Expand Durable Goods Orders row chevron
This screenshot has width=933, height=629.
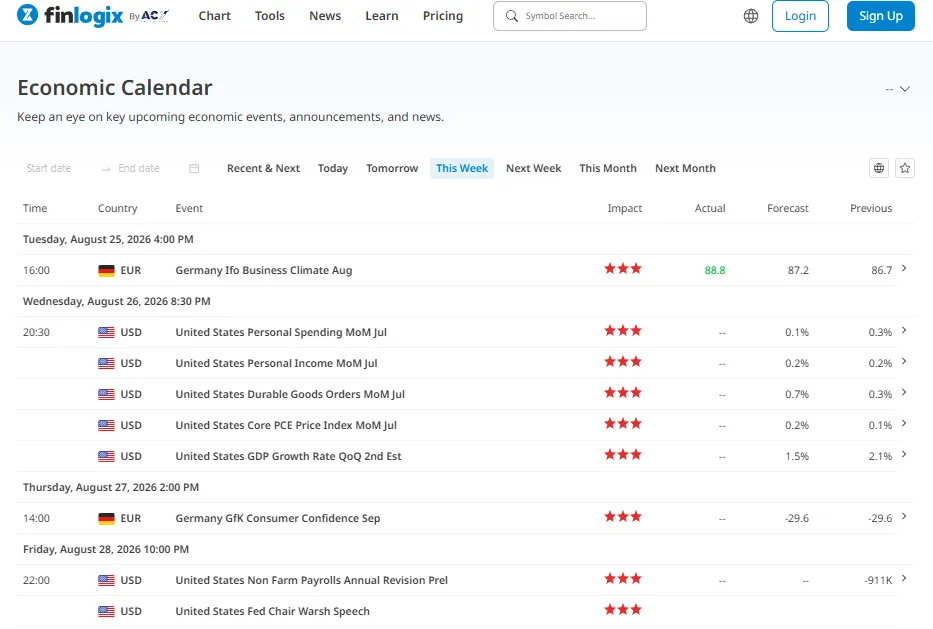(904, 392)
